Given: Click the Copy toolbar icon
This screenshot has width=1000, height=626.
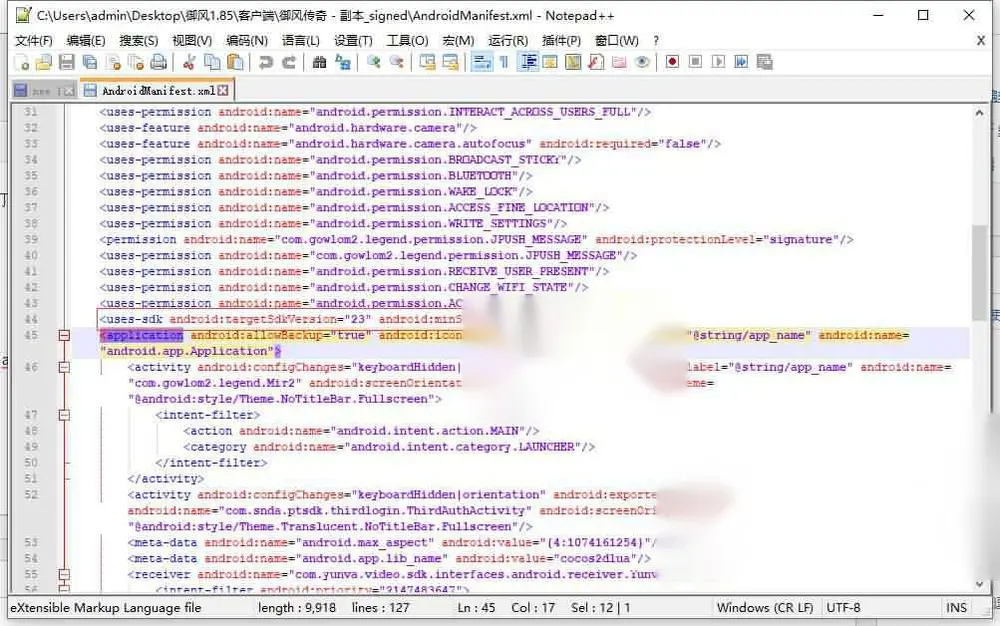Looking at the screenshot, I should (212, 62).
